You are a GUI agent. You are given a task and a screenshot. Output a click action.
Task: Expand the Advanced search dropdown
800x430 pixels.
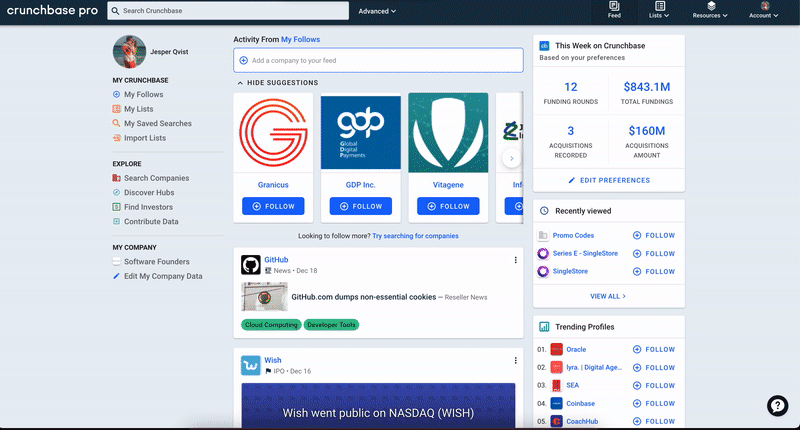(x=377, y=11)
